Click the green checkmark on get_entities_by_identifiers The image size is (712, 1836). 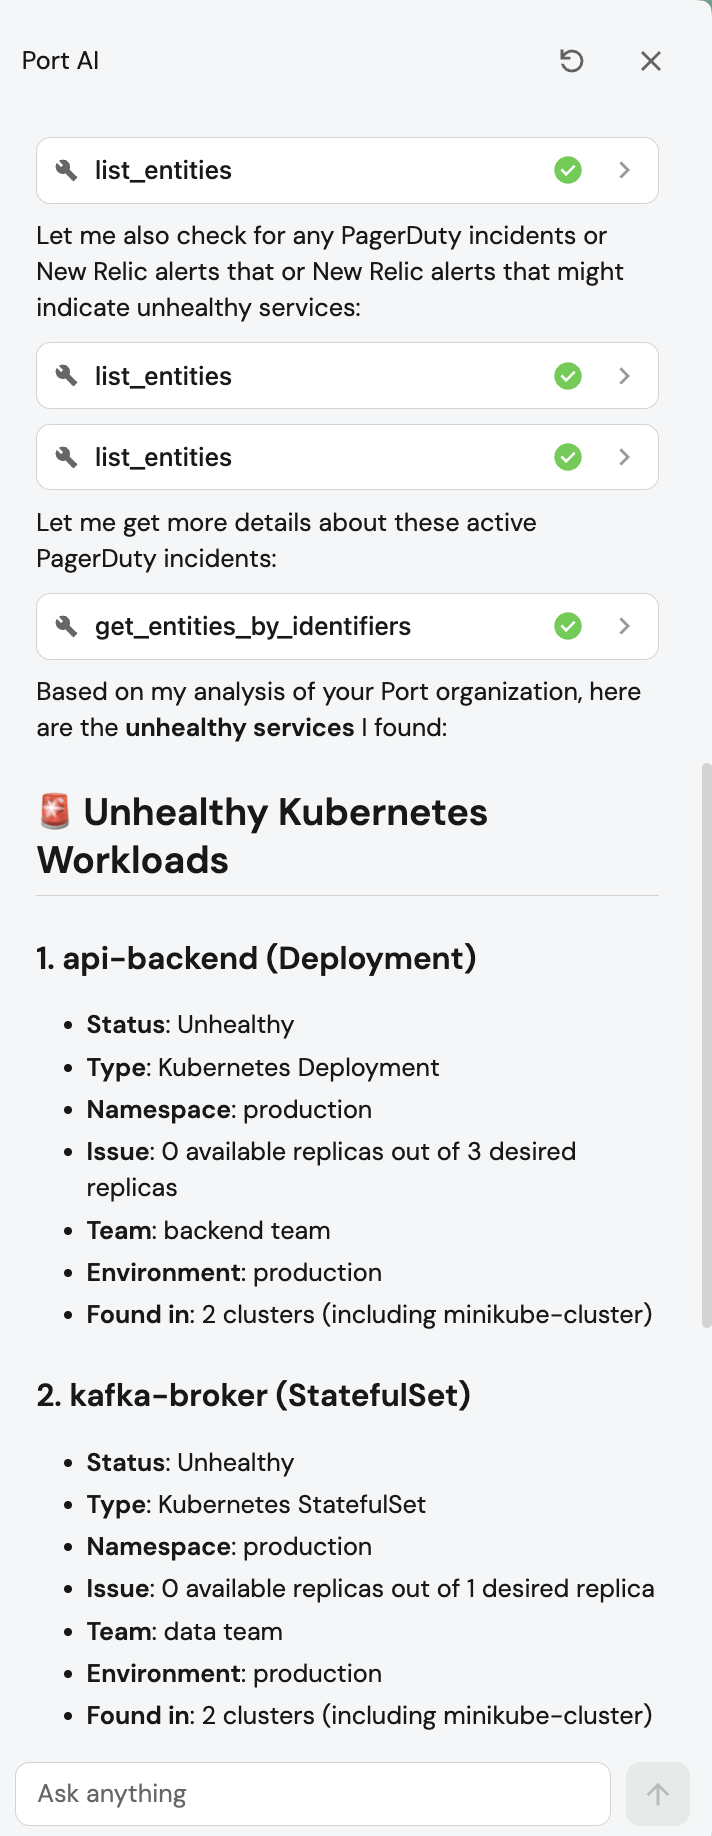(568, 626)
